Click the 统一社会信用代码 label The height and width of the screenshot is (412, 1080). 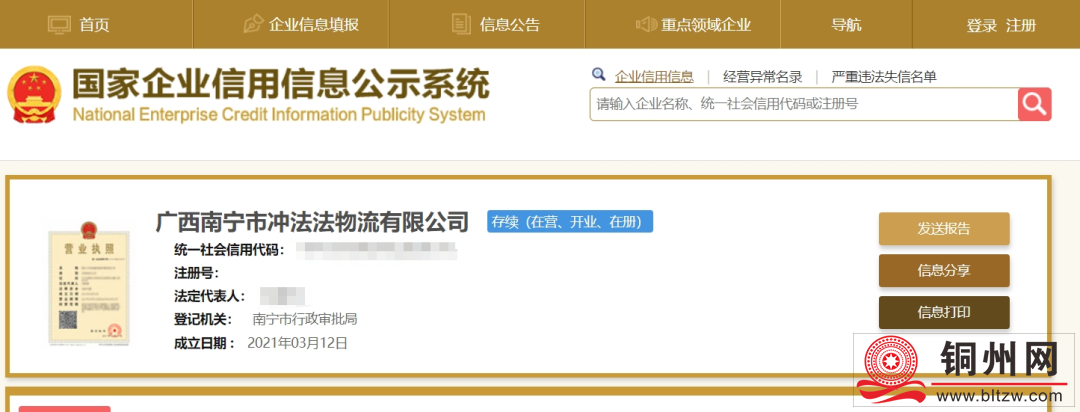click(229, 249)
